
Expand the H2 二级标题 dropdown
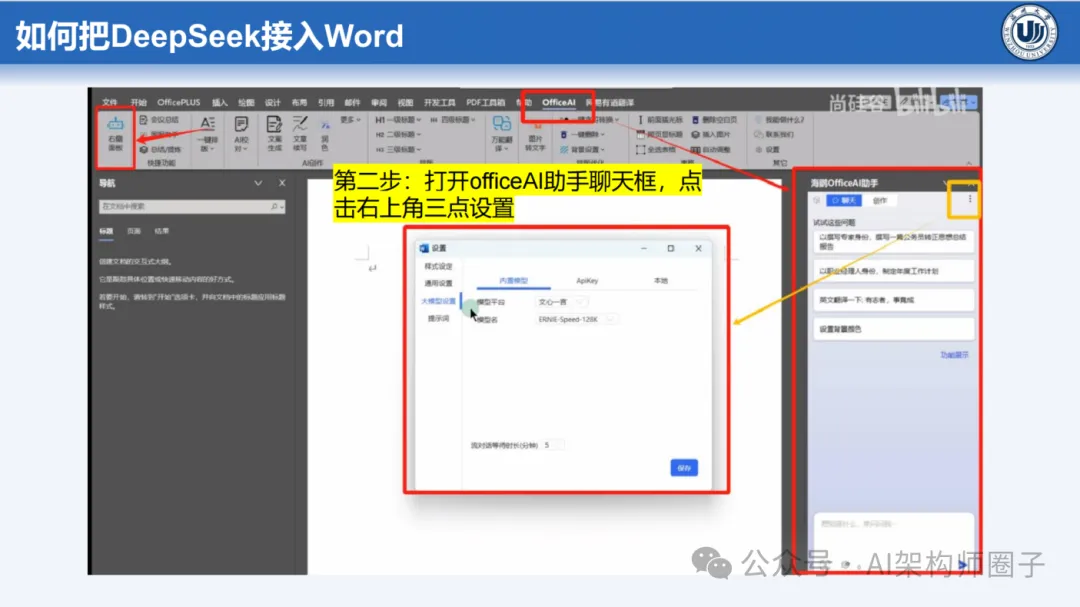(x=398, y=135)
